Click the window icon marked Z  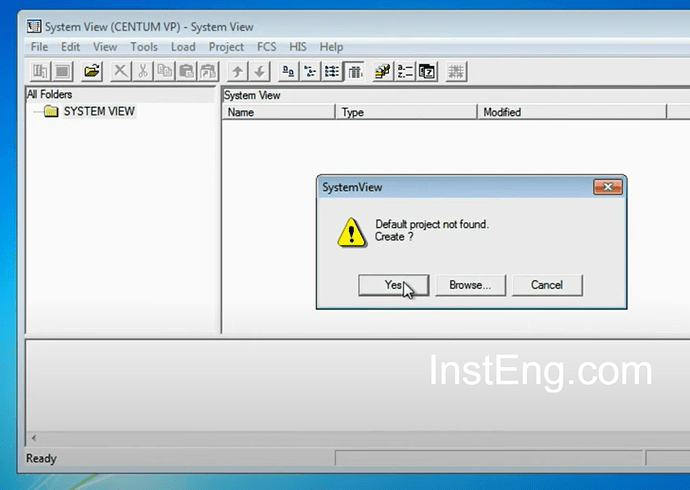pyautogui.click(x=427, y=71)
